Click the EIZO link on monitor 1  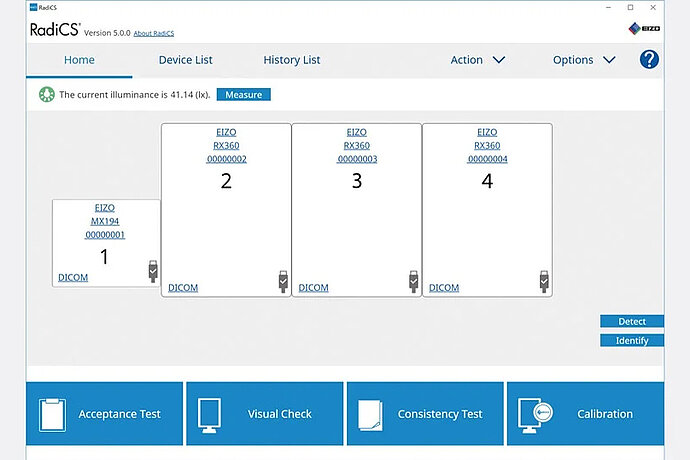point(105,208)
